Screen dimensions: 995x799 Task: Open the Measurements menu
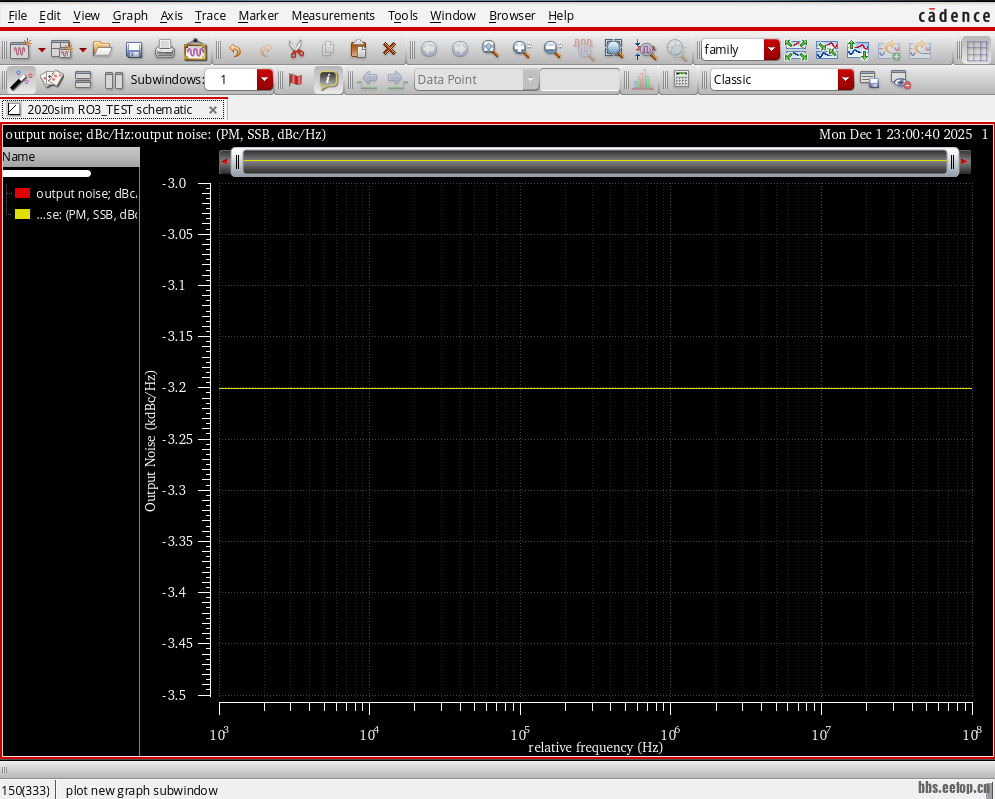[x=333, y=15]
